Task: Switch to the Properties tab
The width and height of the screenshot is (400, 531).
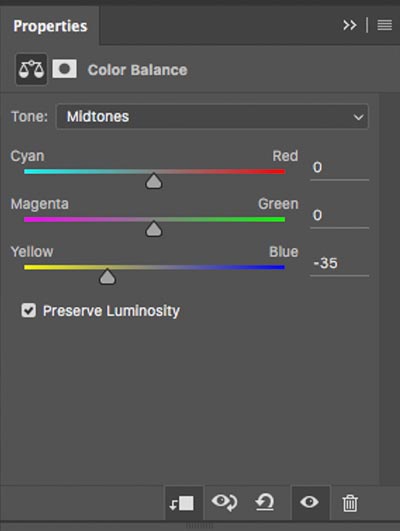Action: 50,26
